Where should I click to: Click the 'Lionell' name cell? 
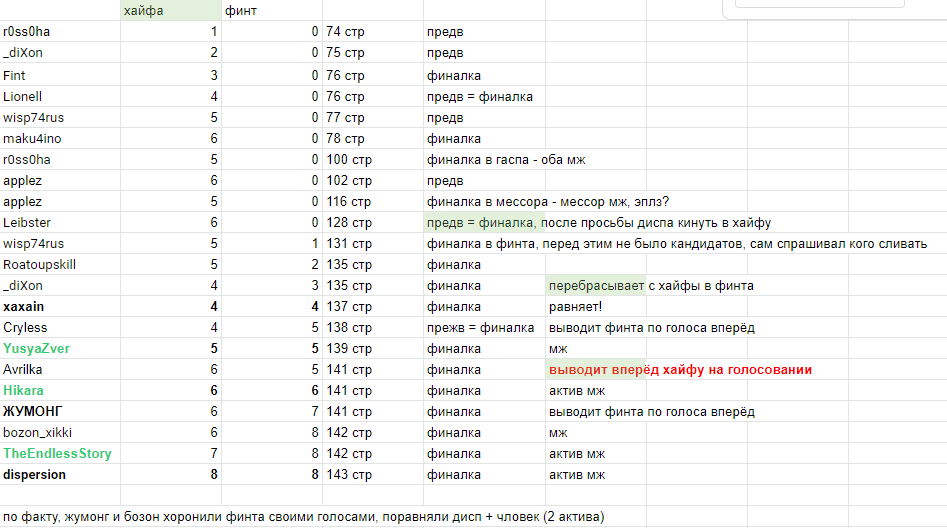[60, 96]
